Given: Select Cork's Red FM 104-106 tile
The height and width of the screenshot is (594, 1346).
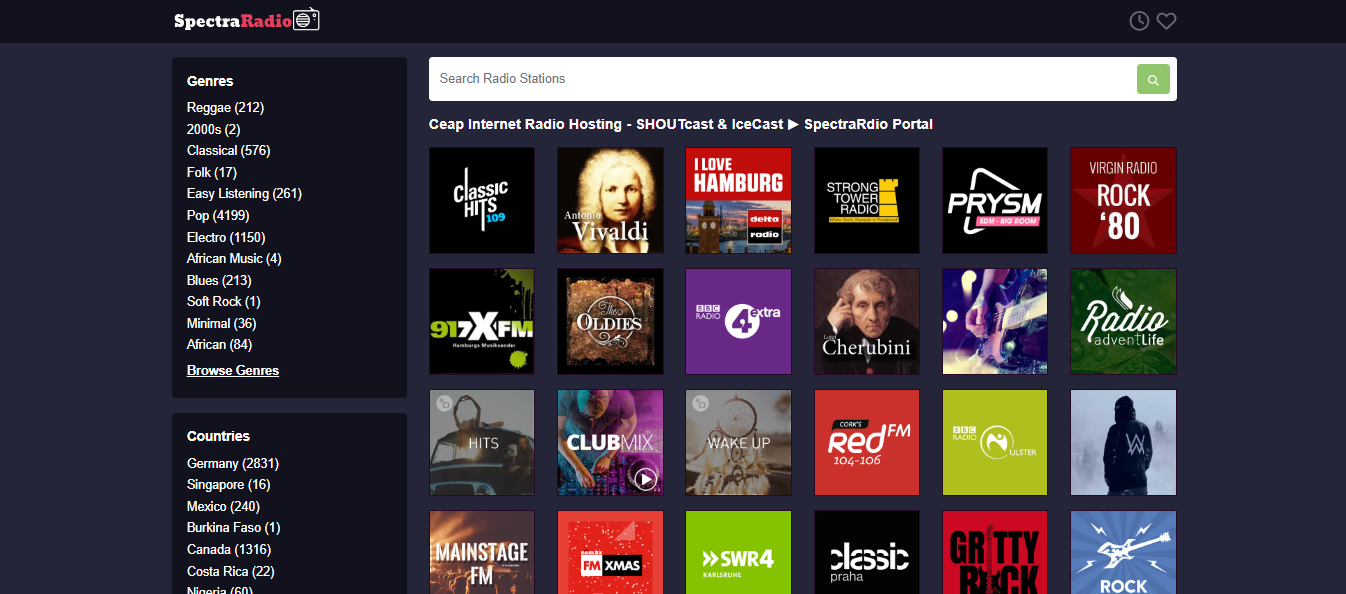Looking at the screenshot, I should point(867,442).
